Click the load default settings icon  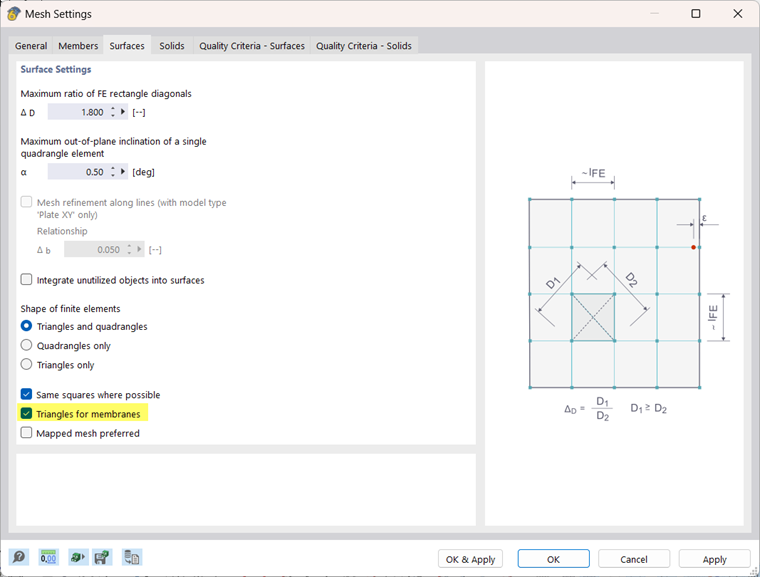78,557
